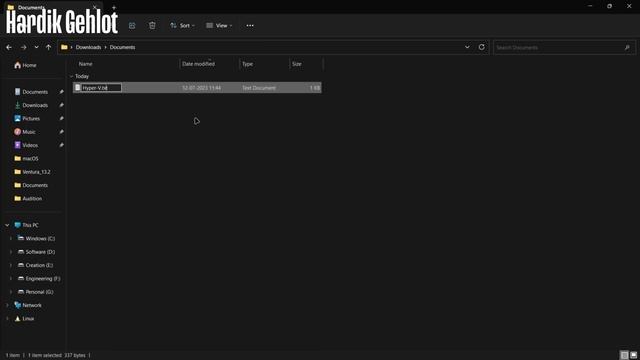
Task: Collapse the Today group chevron
Action: coord(71,76)
